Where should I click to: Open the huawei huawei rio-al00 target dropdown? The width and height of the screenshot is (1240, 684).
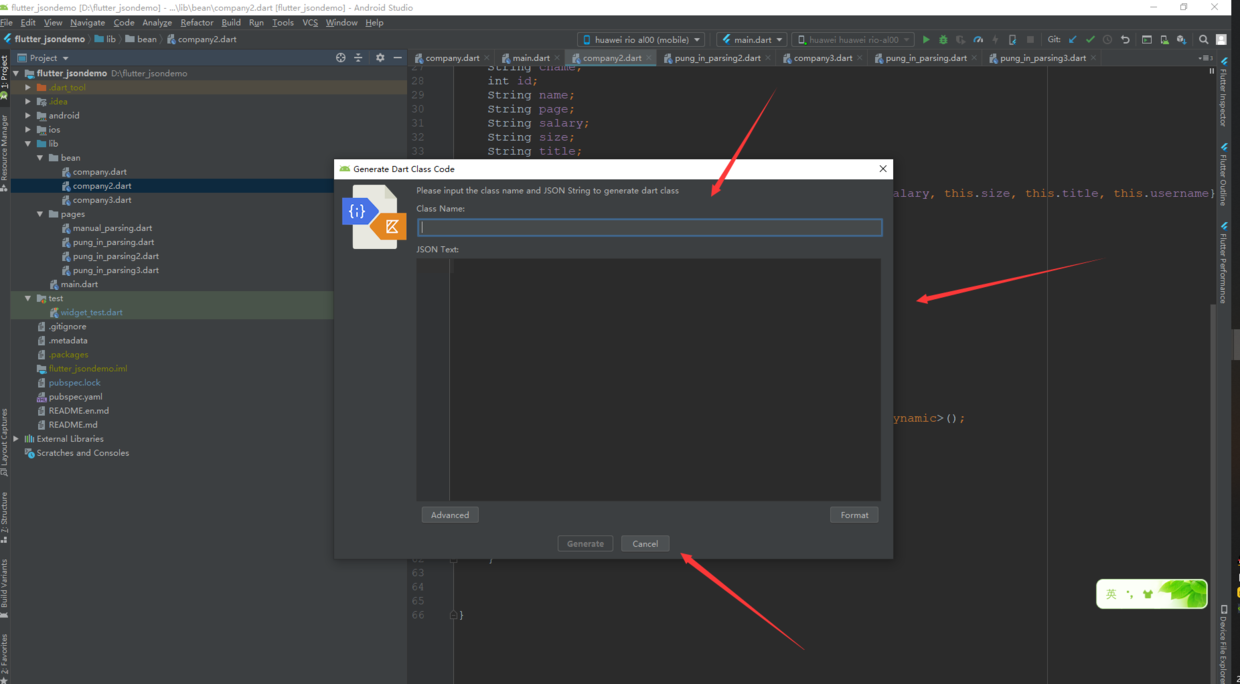coord(853,40)
